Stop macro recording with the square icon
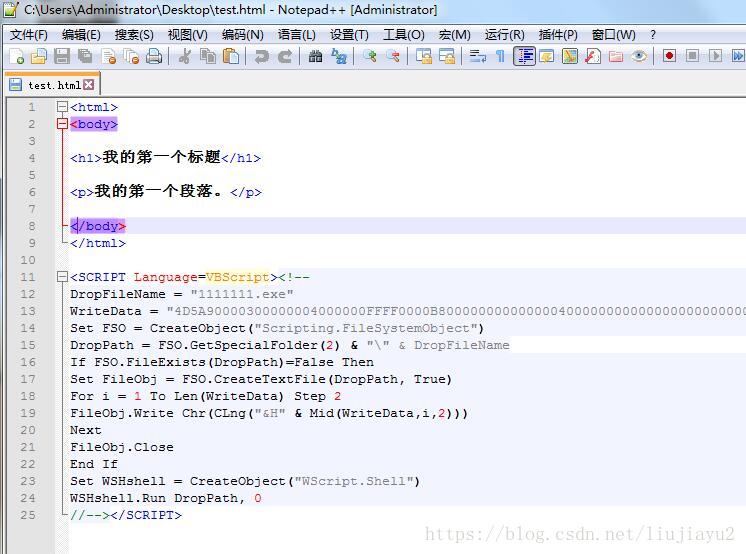 click(x=693, y=56)
